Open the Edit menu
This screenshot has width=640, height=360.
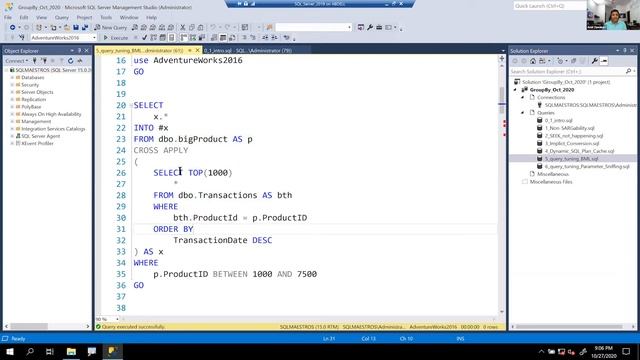pos(24,18)
